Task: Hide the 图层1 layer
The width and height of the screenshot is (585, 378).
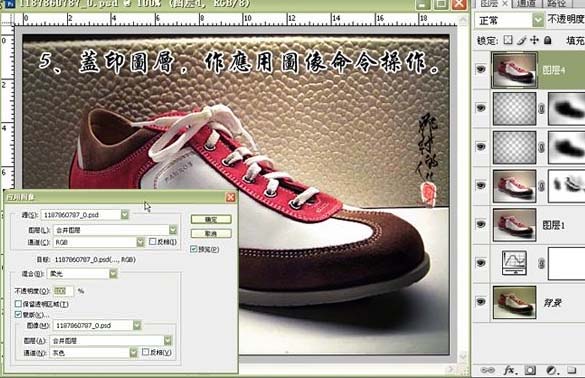Action: [481, 224]
